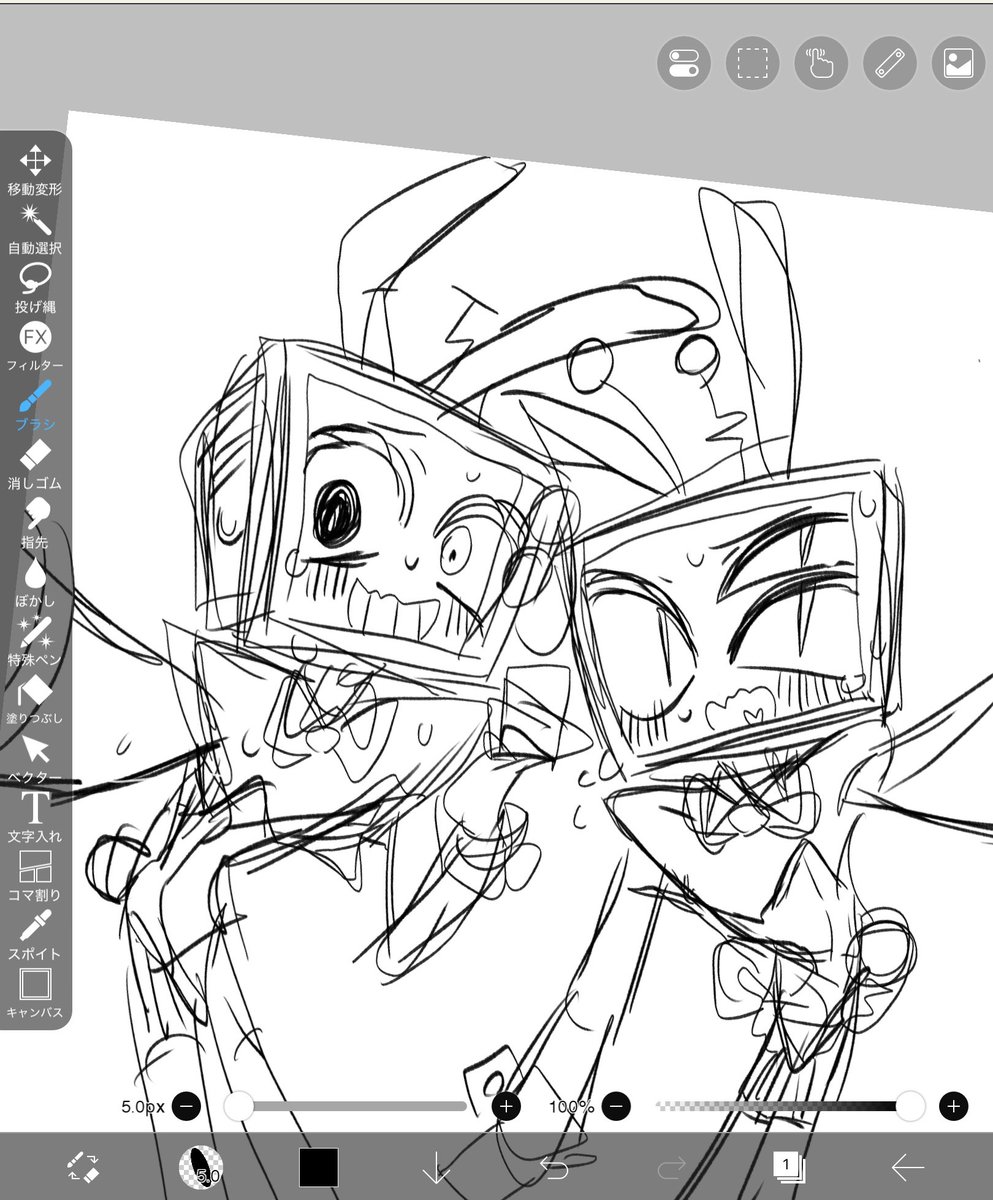Select the Lasso (投げ縄) tool
The height and width of the screenshot is (1200, 993).
[35, 287]
